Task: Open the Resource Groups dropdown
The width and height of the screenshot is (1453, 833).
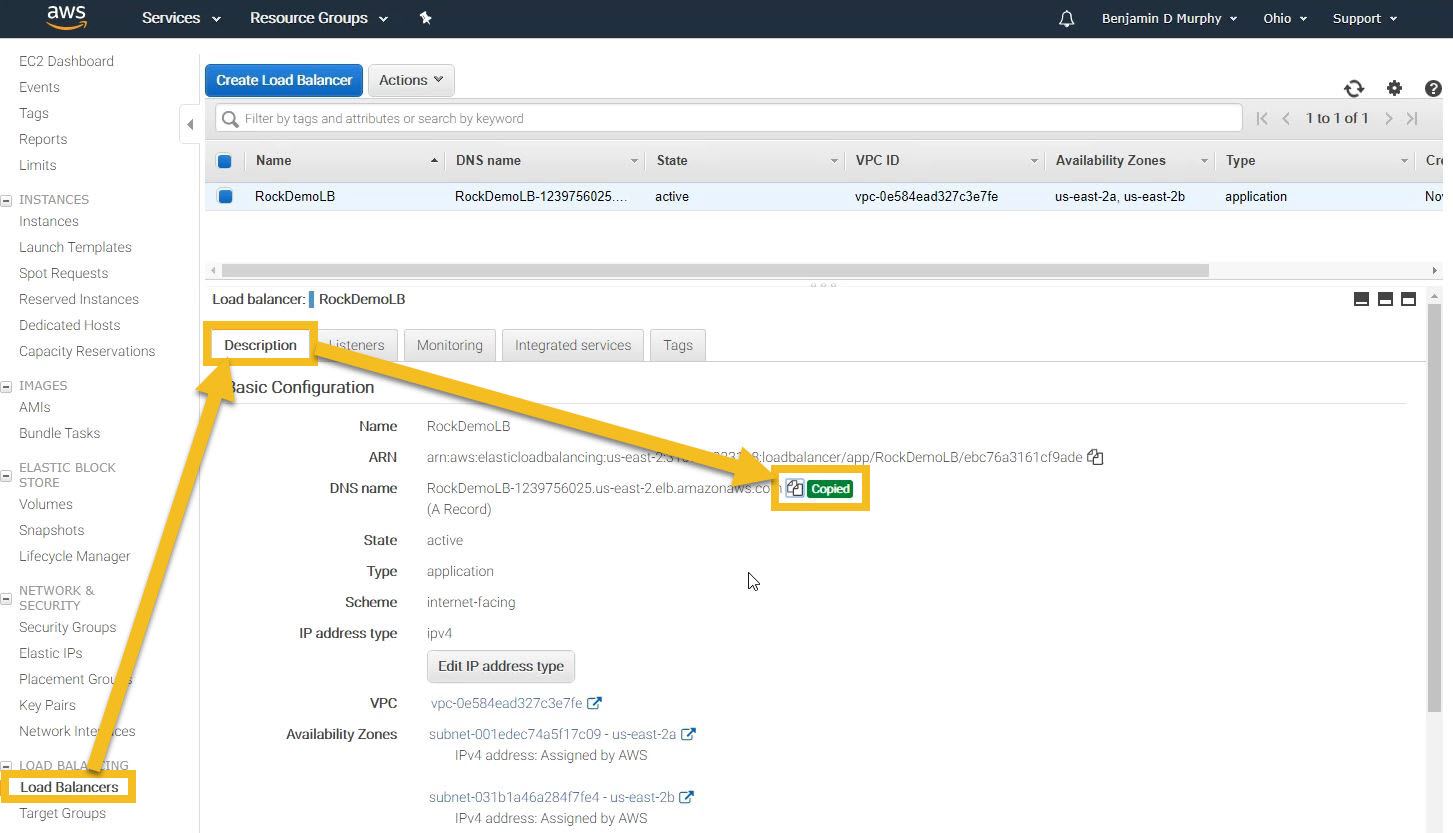Action: (319, 18)
